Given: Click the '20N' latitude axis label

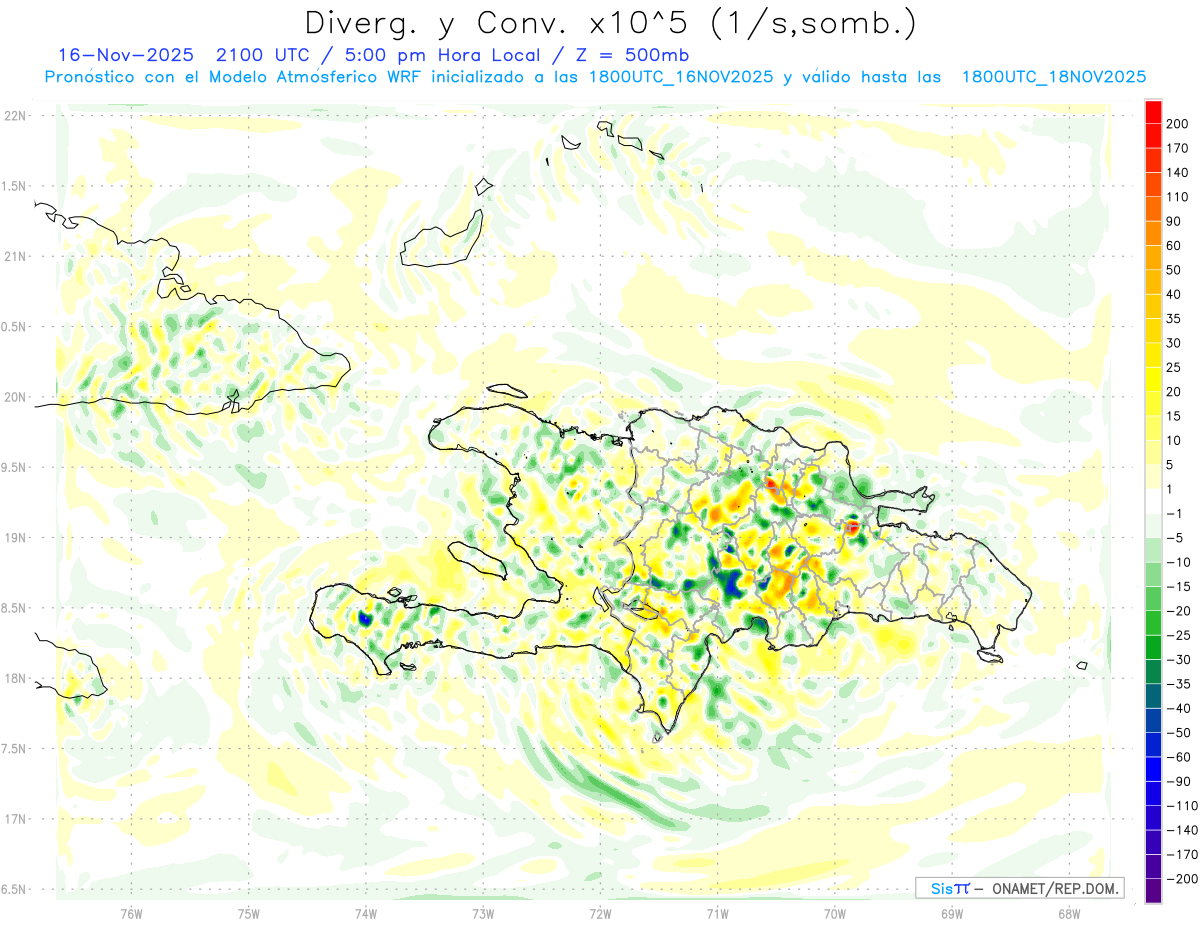Looking at the screenshot, I should point(14,397).
